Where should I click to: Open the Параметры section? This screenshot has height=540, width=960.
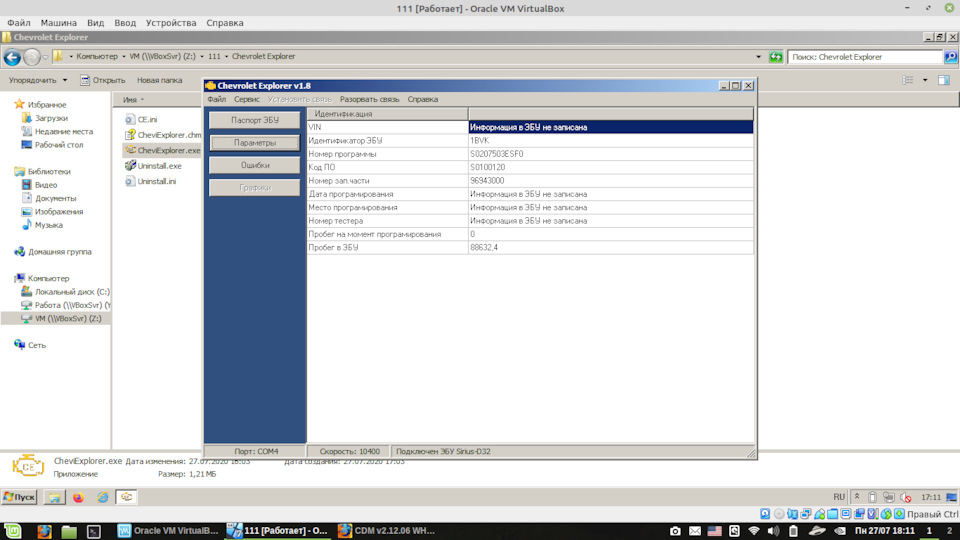click(x=255, y=143)
